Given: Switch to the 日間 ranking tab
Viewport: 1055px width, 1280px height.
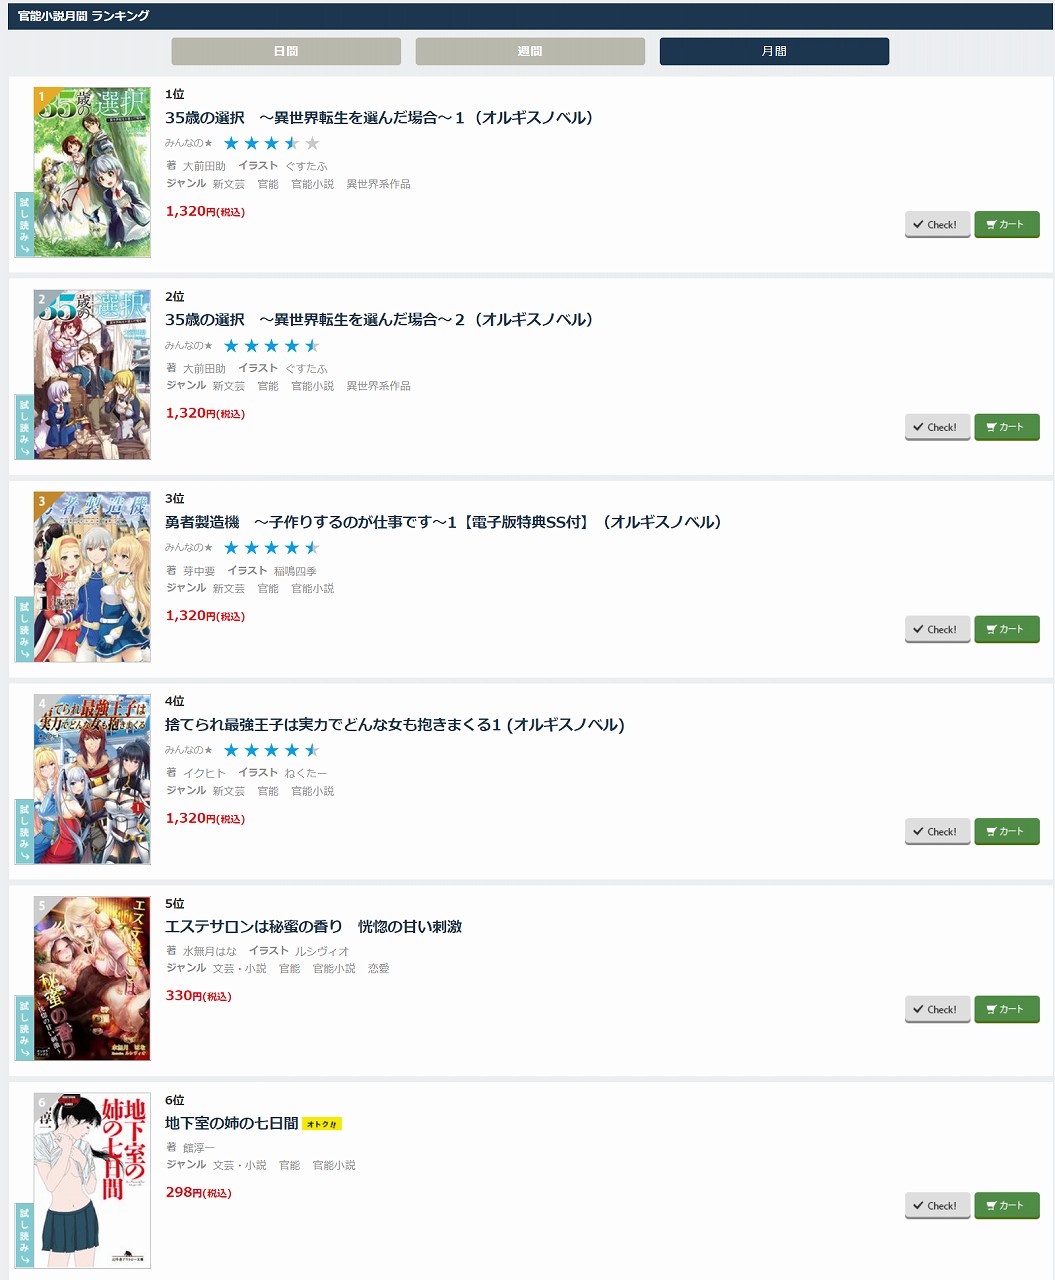Looking at the screenshot, I should (x=286, y=51).
